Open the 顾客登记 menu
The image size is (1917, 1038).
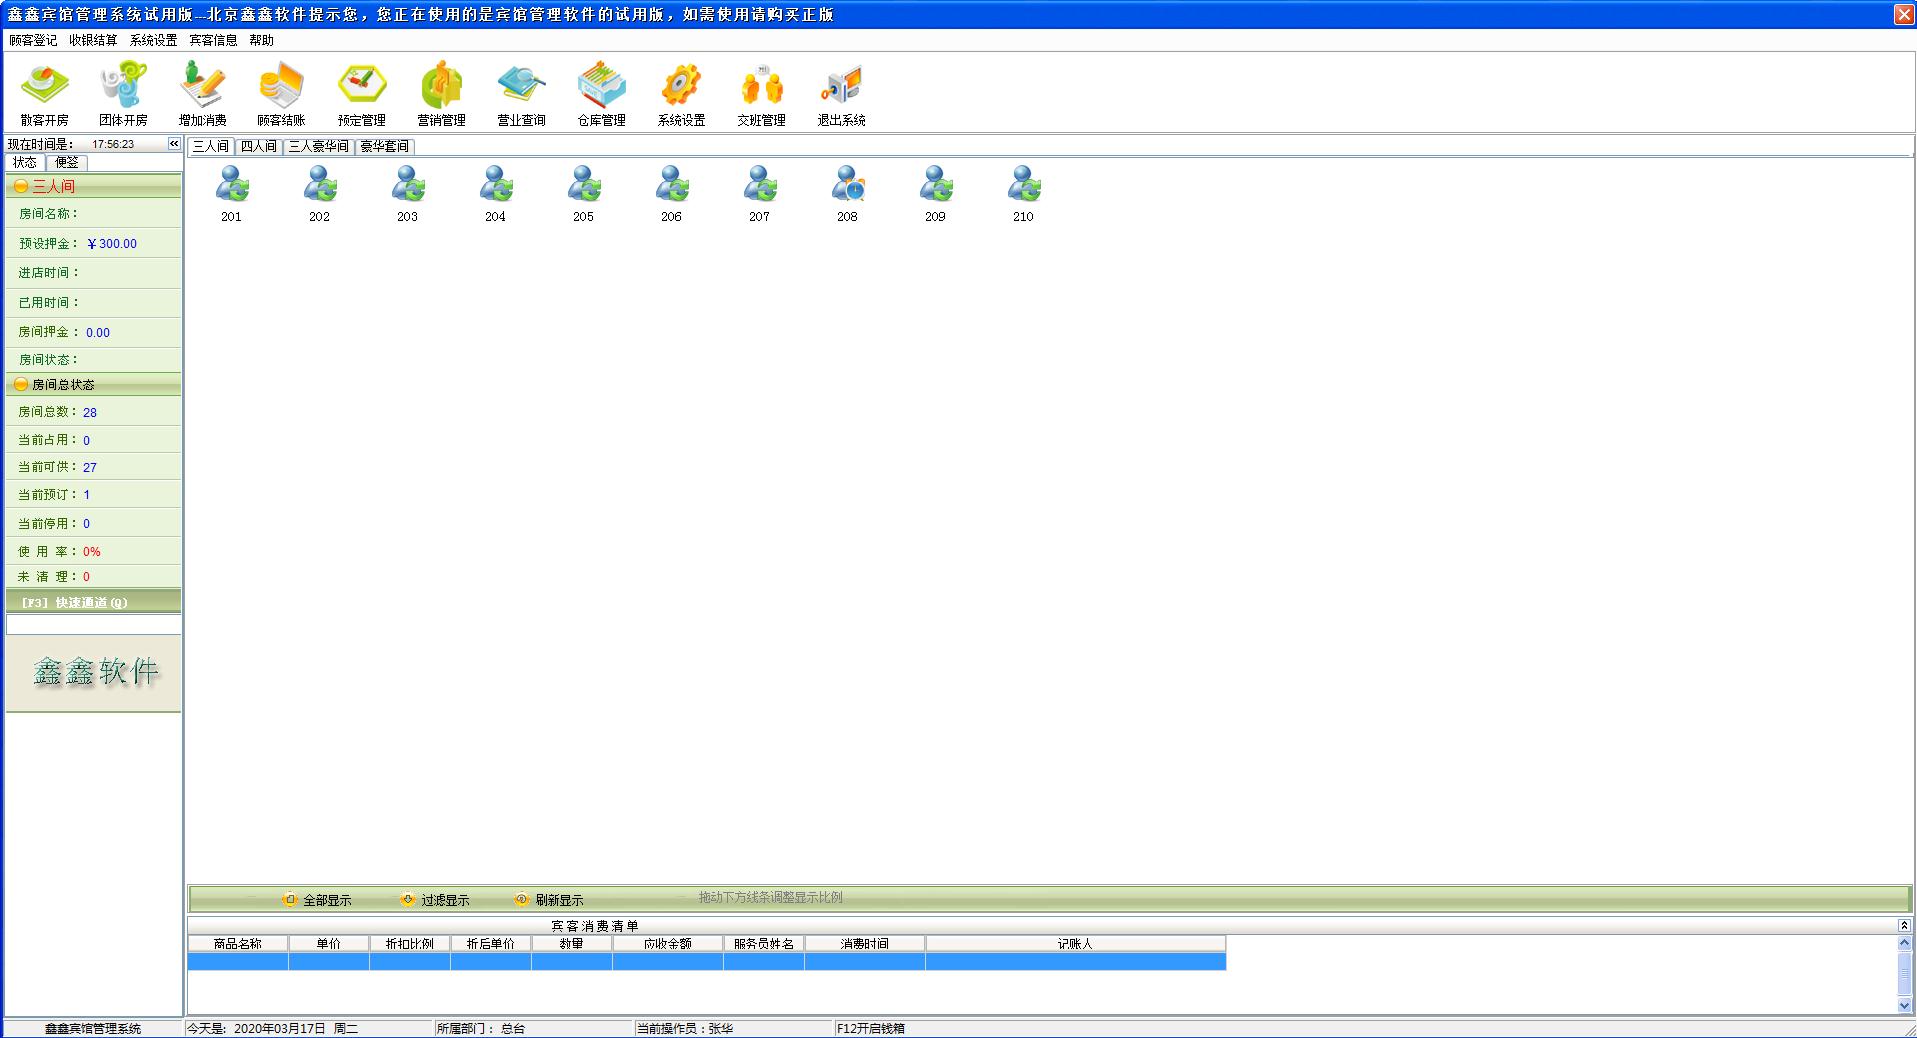[33, 40]
